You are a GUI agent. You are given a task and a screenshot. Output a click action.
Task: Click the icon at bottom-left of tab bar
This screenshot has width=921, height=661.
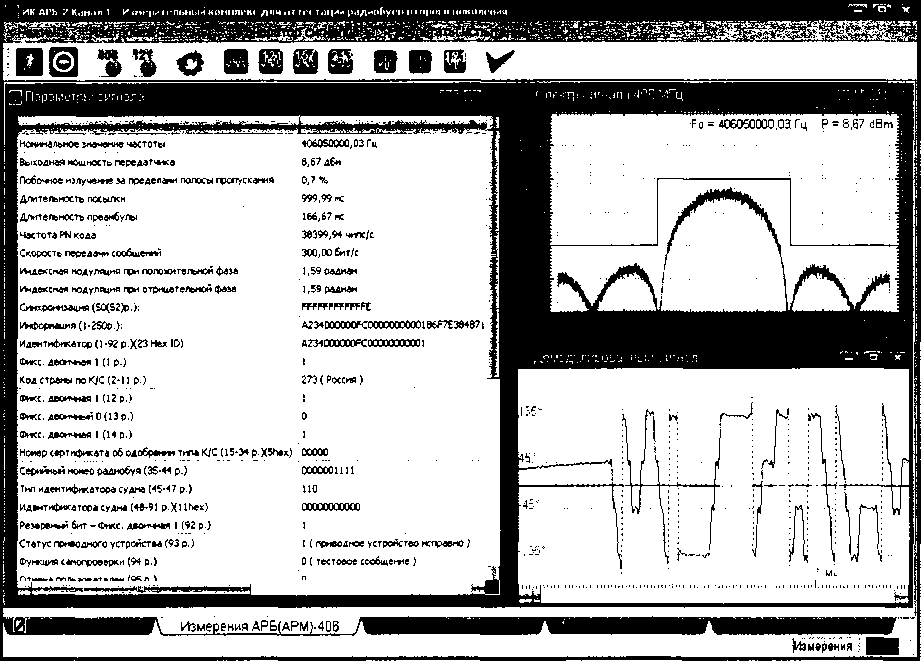19,626
